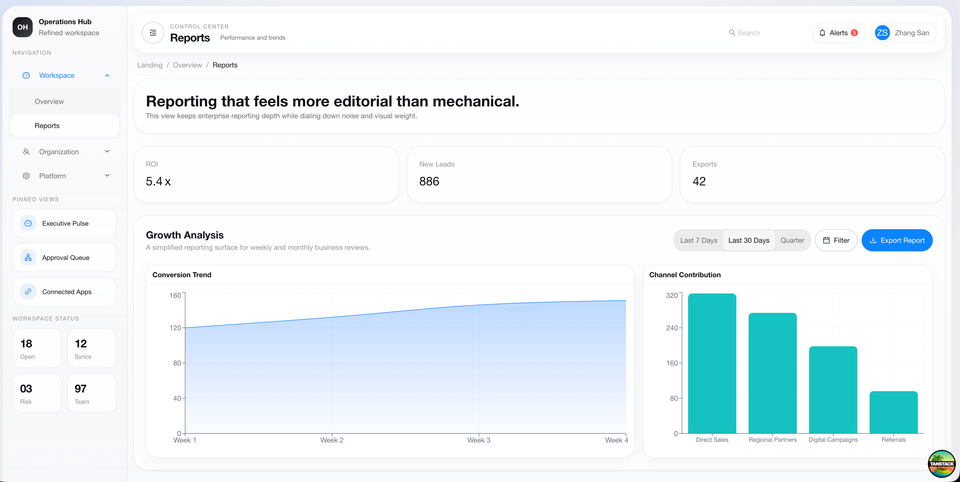This screenshot has height=482, width=960.
Task: Select the Workspace navigation item
Action: (64, 75)
